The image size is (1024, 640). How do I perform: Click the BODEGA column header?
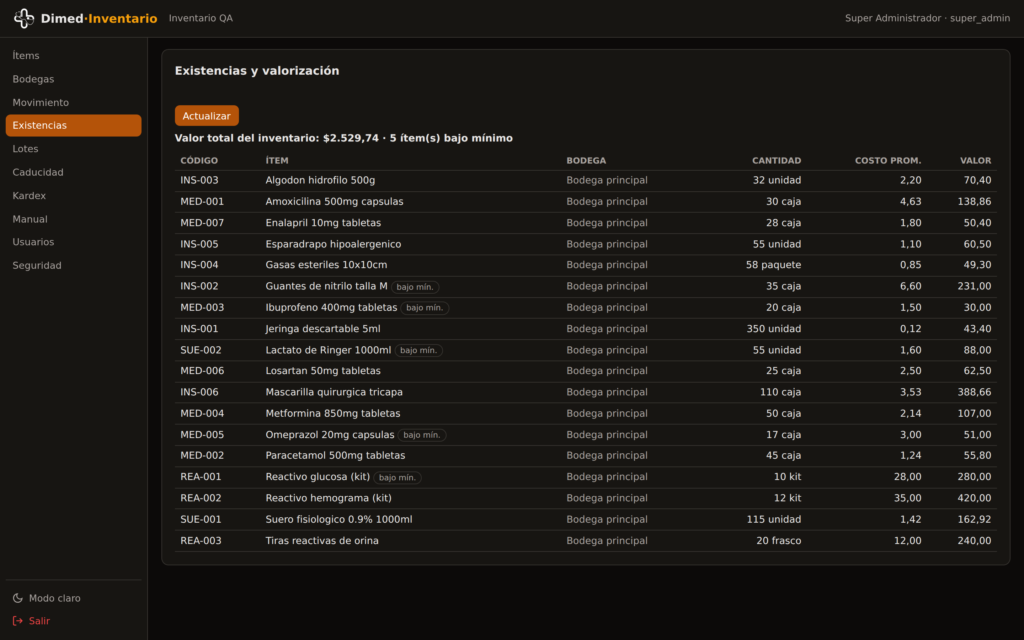586,161
